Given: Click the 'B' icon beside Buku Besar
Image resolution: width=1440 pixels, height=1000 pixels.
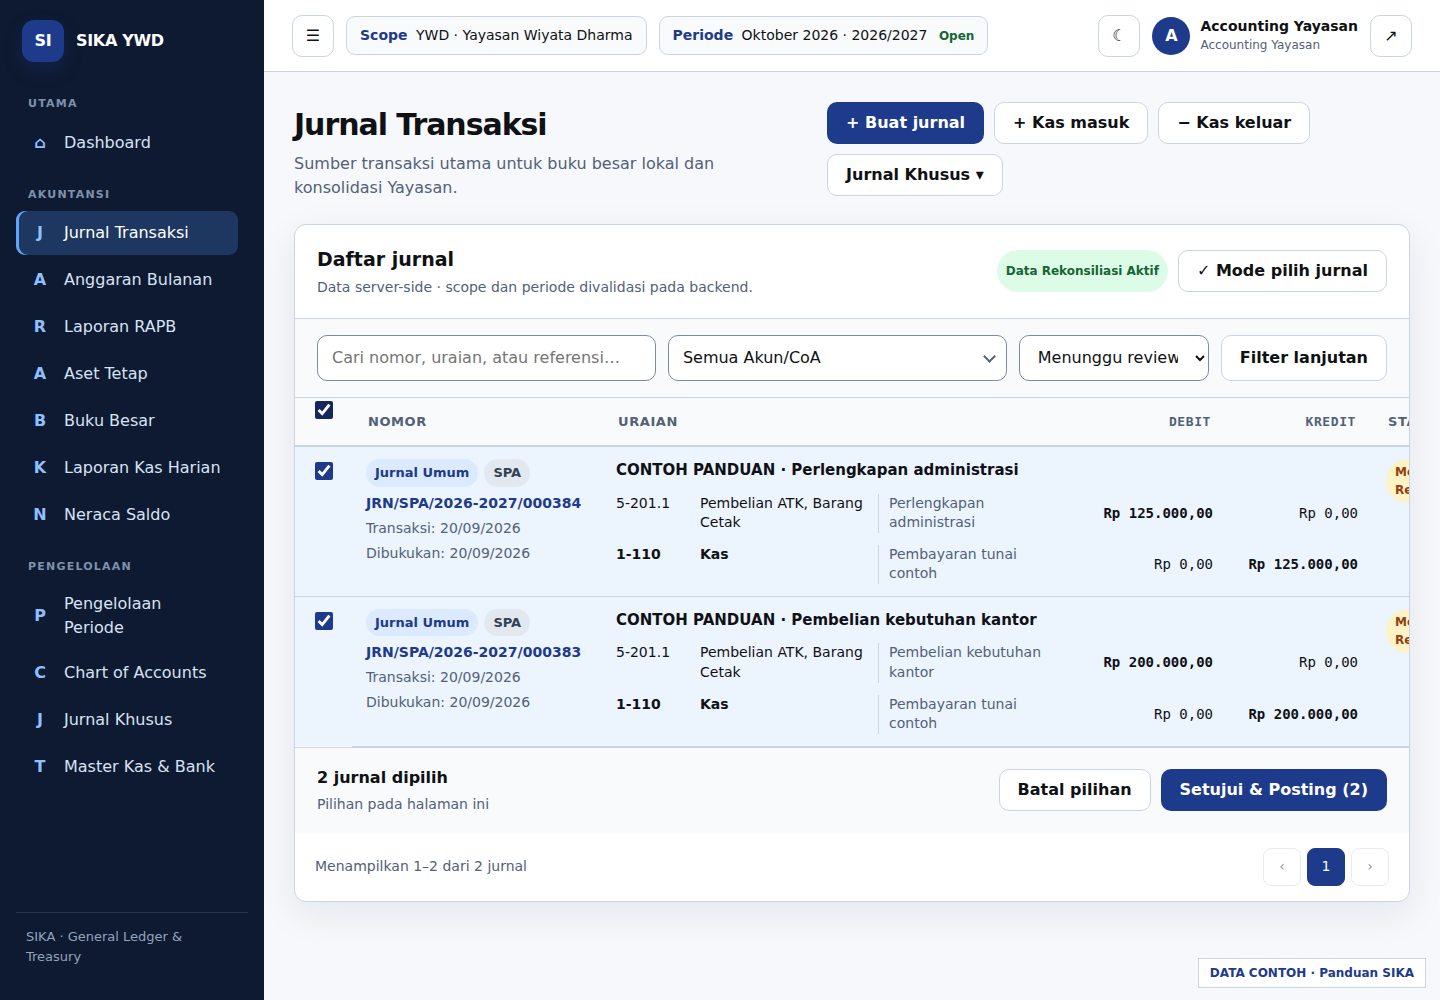Looking at the screenshot, I should pyautogui.click(x=40, y=420).
